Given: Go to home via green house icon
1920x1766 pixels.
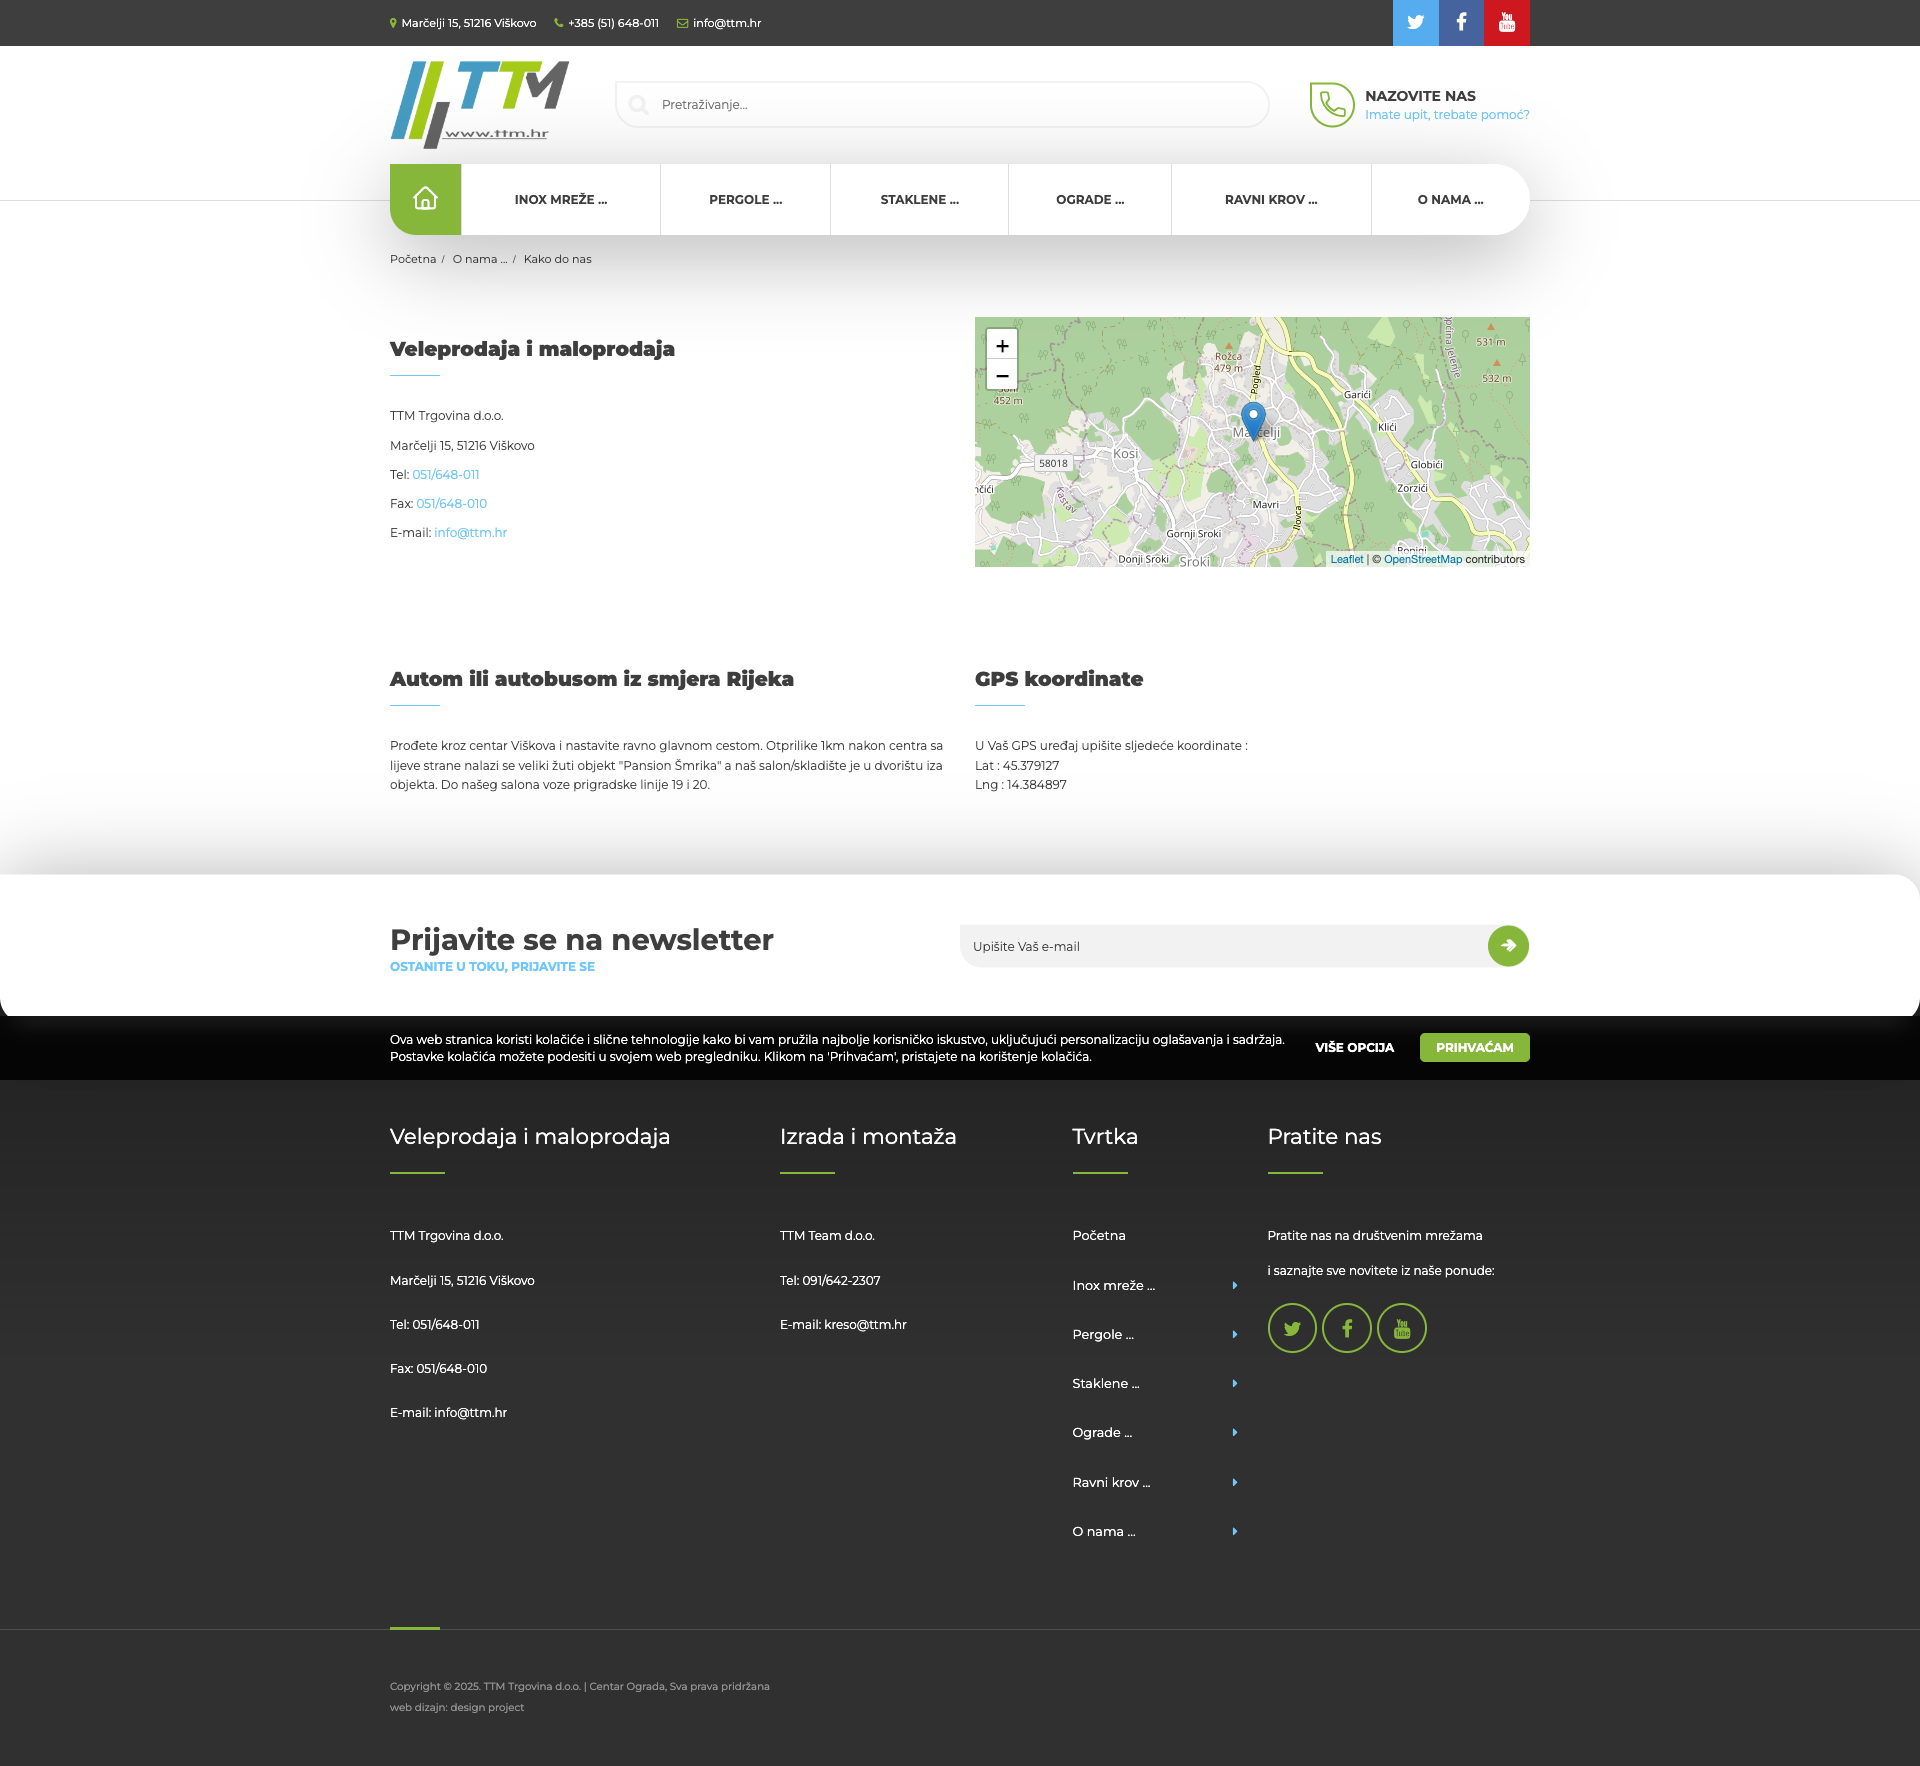Looking at the screenshot, I should pyautogui.click(x=425, y=199).
